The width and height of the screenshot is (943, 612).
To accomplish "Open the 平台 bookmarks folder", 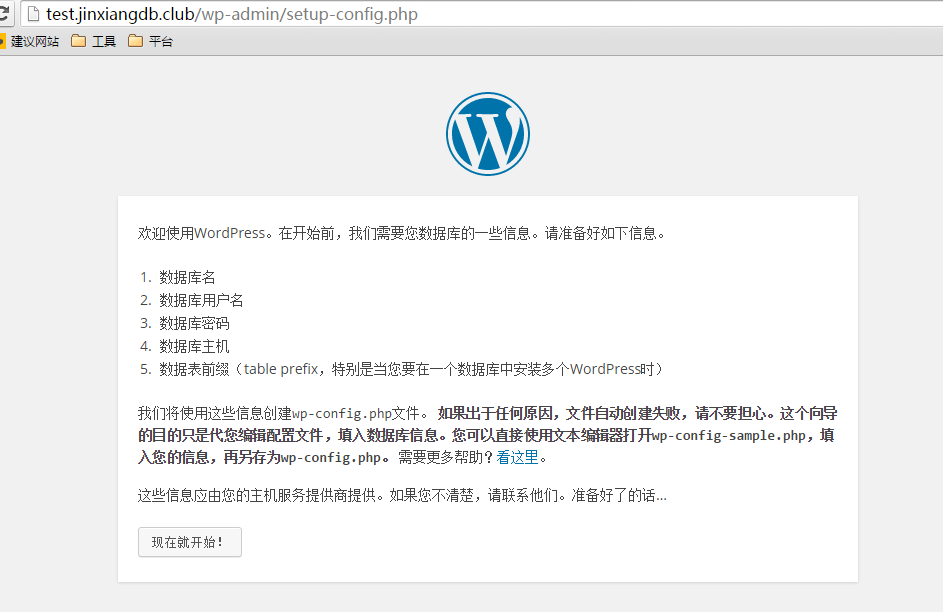I will click(x=150, y=41).
